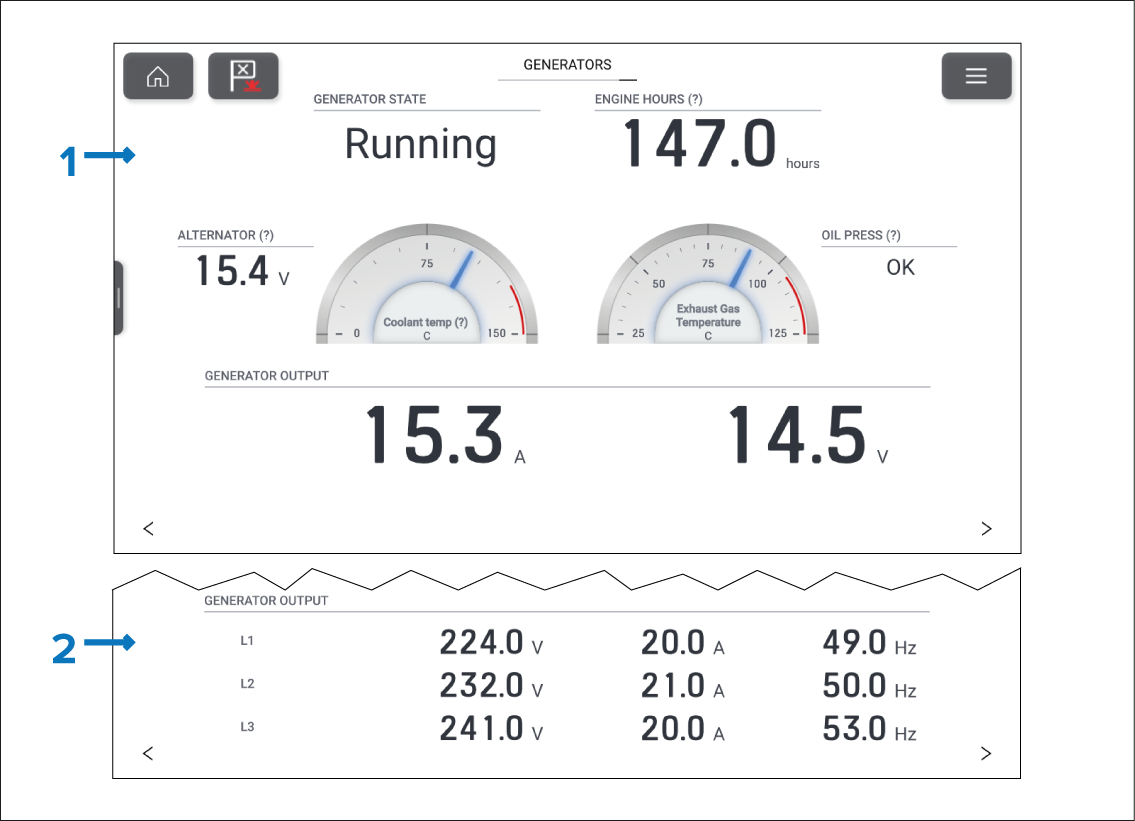Select the 15.3 A generator output value
This screenshot has width=1135, height=821.
coord(433,436)
